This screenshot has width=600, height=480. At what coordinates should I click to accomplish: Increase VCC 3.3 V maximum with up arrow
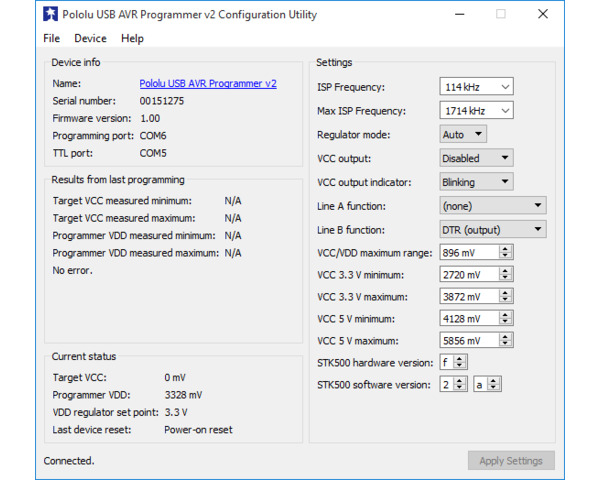pos(505,293)
